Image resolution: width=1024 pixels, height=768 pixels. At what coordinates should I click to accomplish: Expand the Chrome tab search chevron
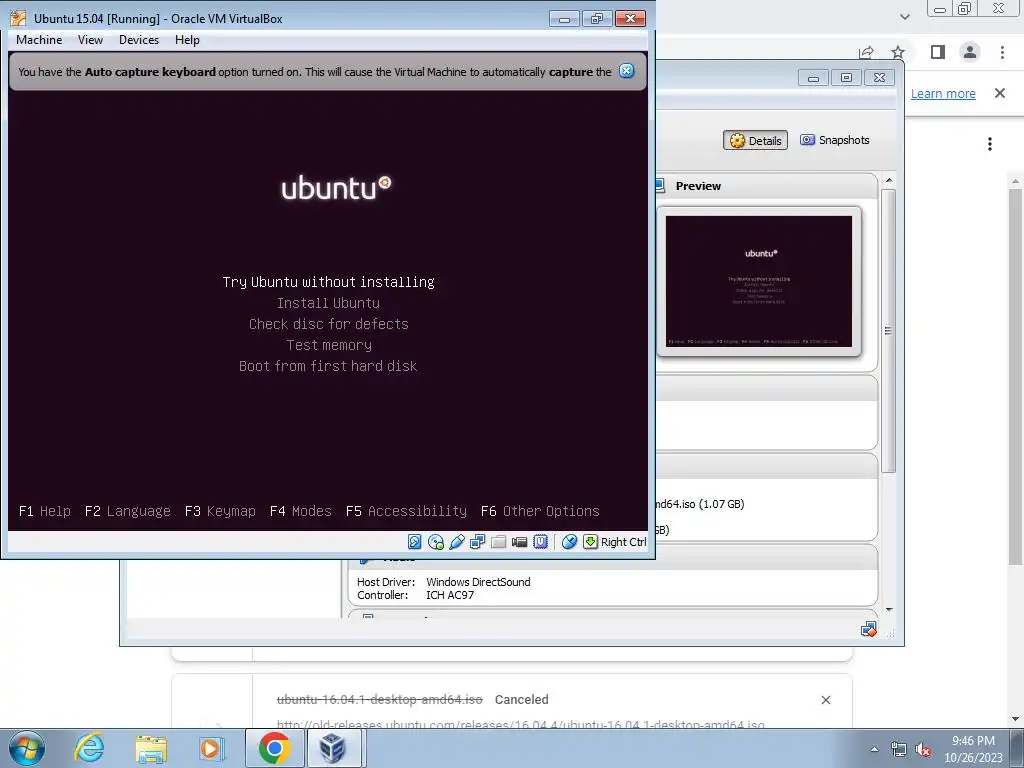(x=904, y=16)
